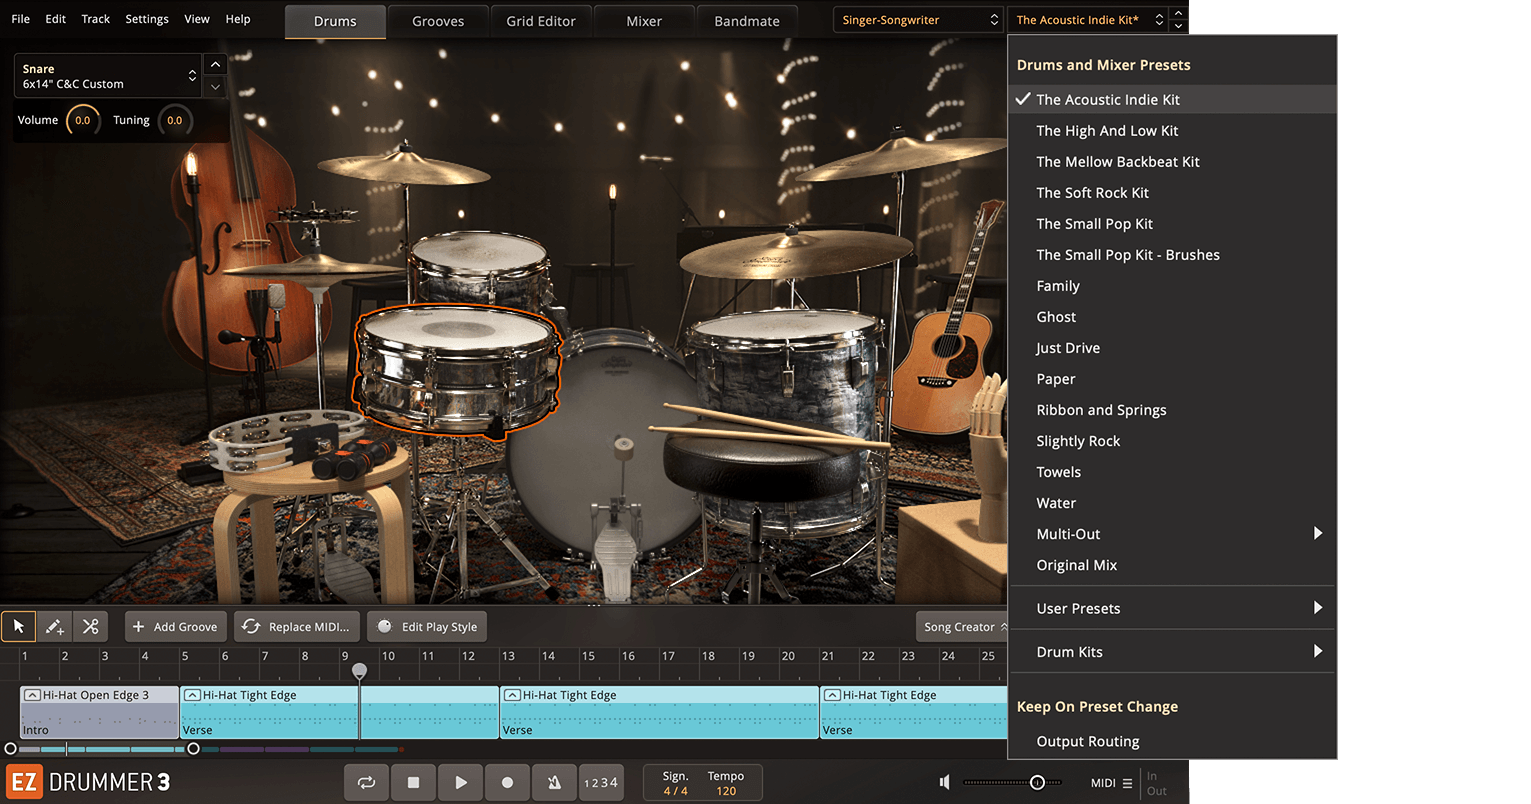Expand the Multi-Out submenu
The image size is (1531, 804).
click(1172, 534)
